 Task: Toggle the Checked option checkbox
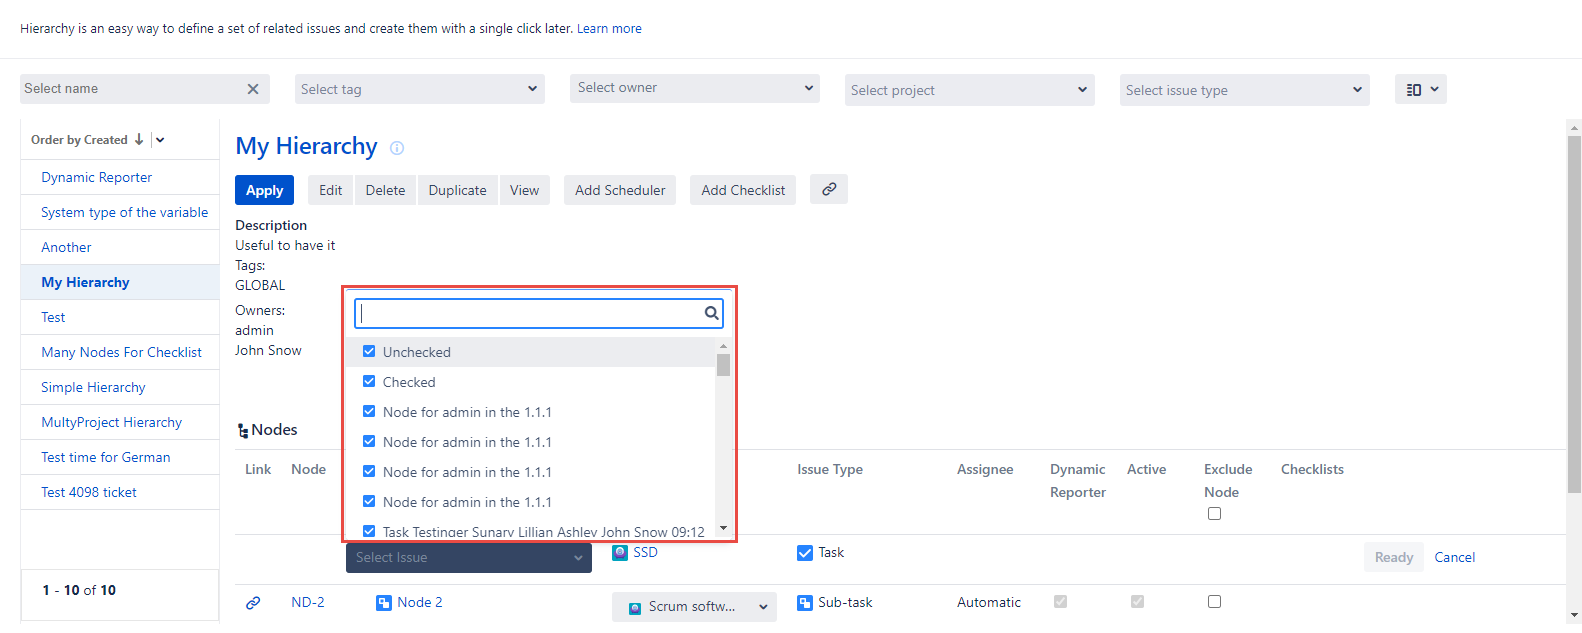[369, 382]
